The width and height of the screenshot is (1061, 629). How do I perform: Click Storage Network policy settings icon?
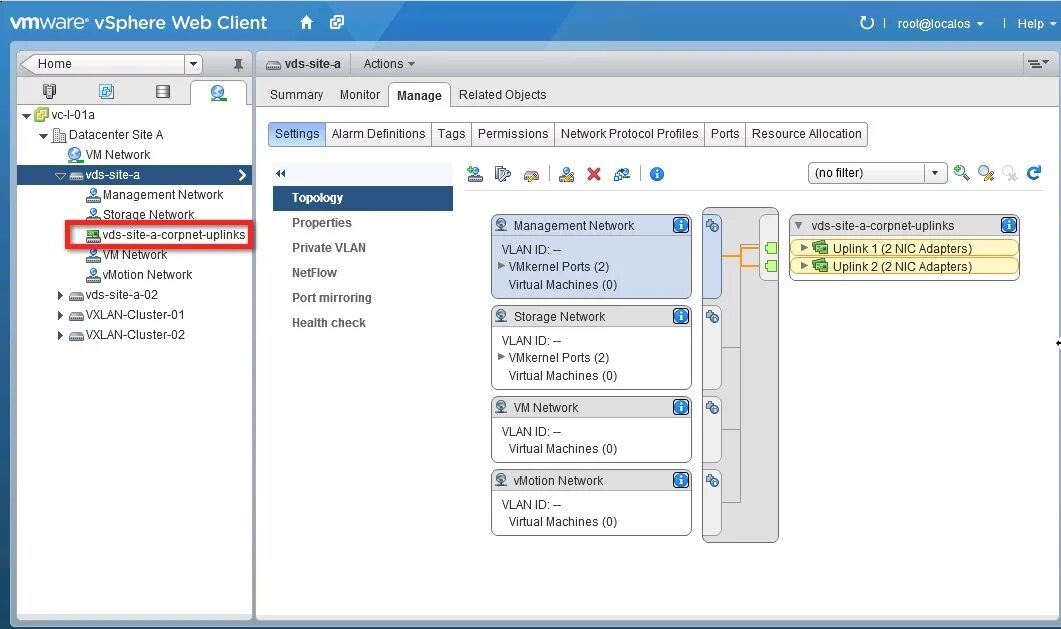(712, 316)
